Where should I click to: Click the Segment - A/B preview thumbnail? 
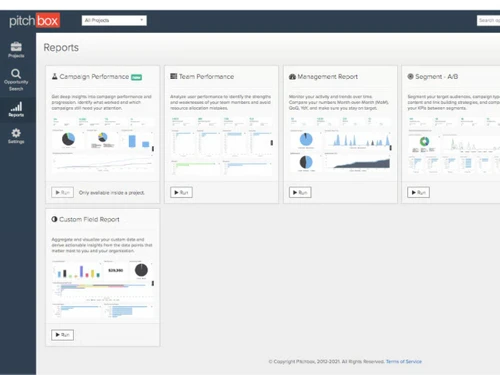(x=453, y=145)
